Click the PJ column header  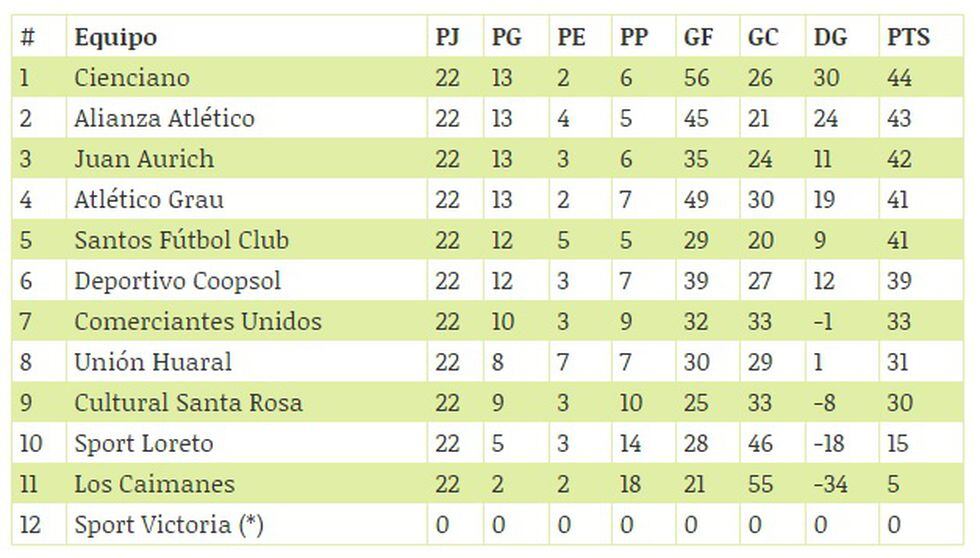point(447,38)
